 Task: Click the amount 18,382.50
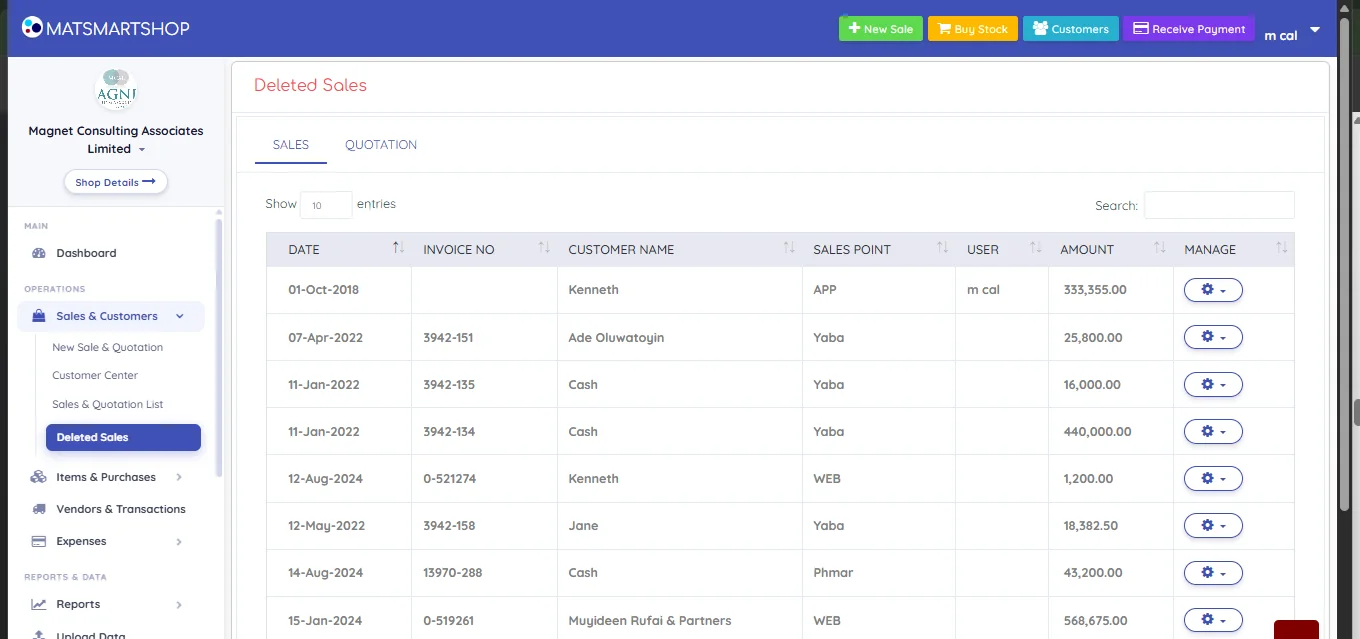pyautogui.click(x=1091, y=525)
